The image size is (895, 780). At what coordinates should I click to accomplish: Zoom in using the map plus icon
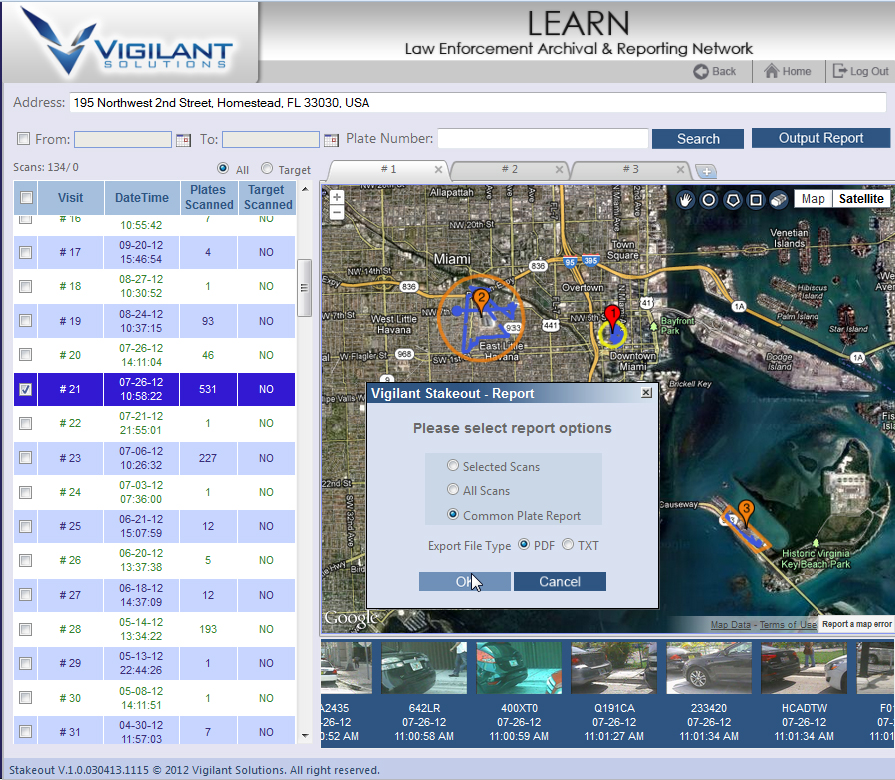(336, 195)
